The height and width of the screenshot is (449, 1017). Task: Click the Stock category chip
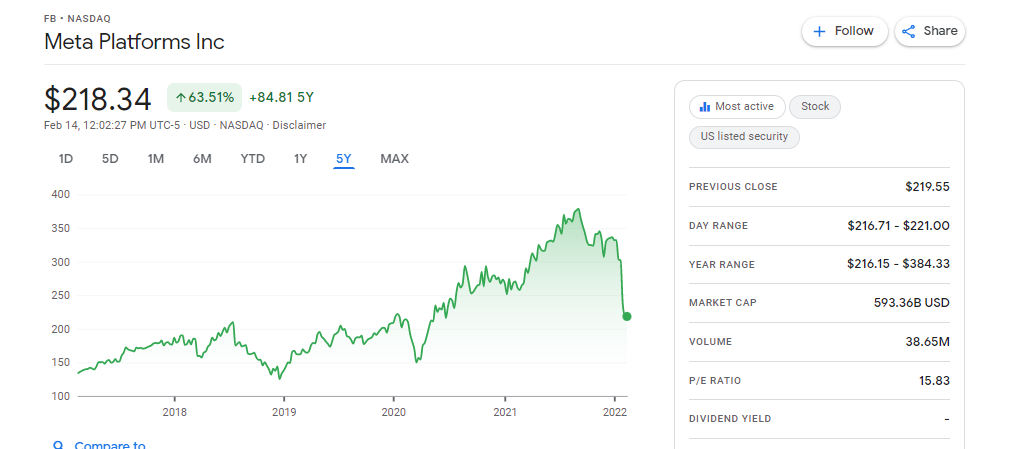815,106
